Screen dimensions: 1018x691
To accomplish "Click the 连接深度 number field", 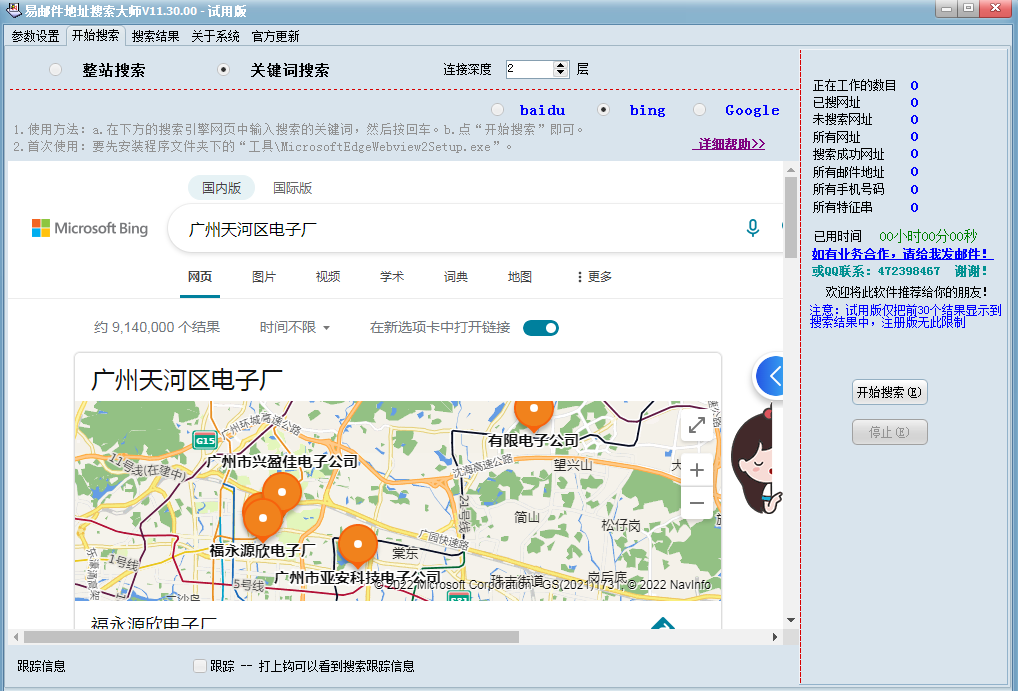I will [x=530, y=69].
